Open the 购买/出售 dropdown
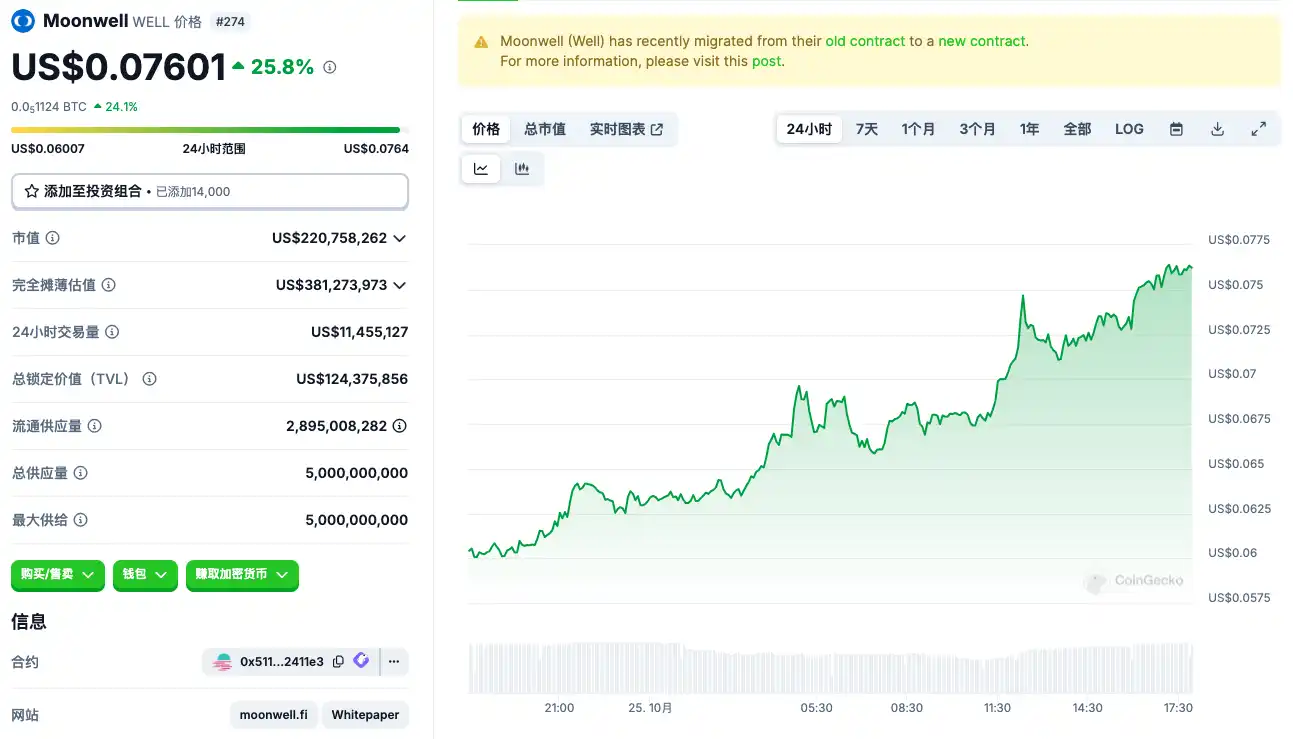Viewport: 1293px width, 739px height. pyautogui.click(x=58, y=575)
